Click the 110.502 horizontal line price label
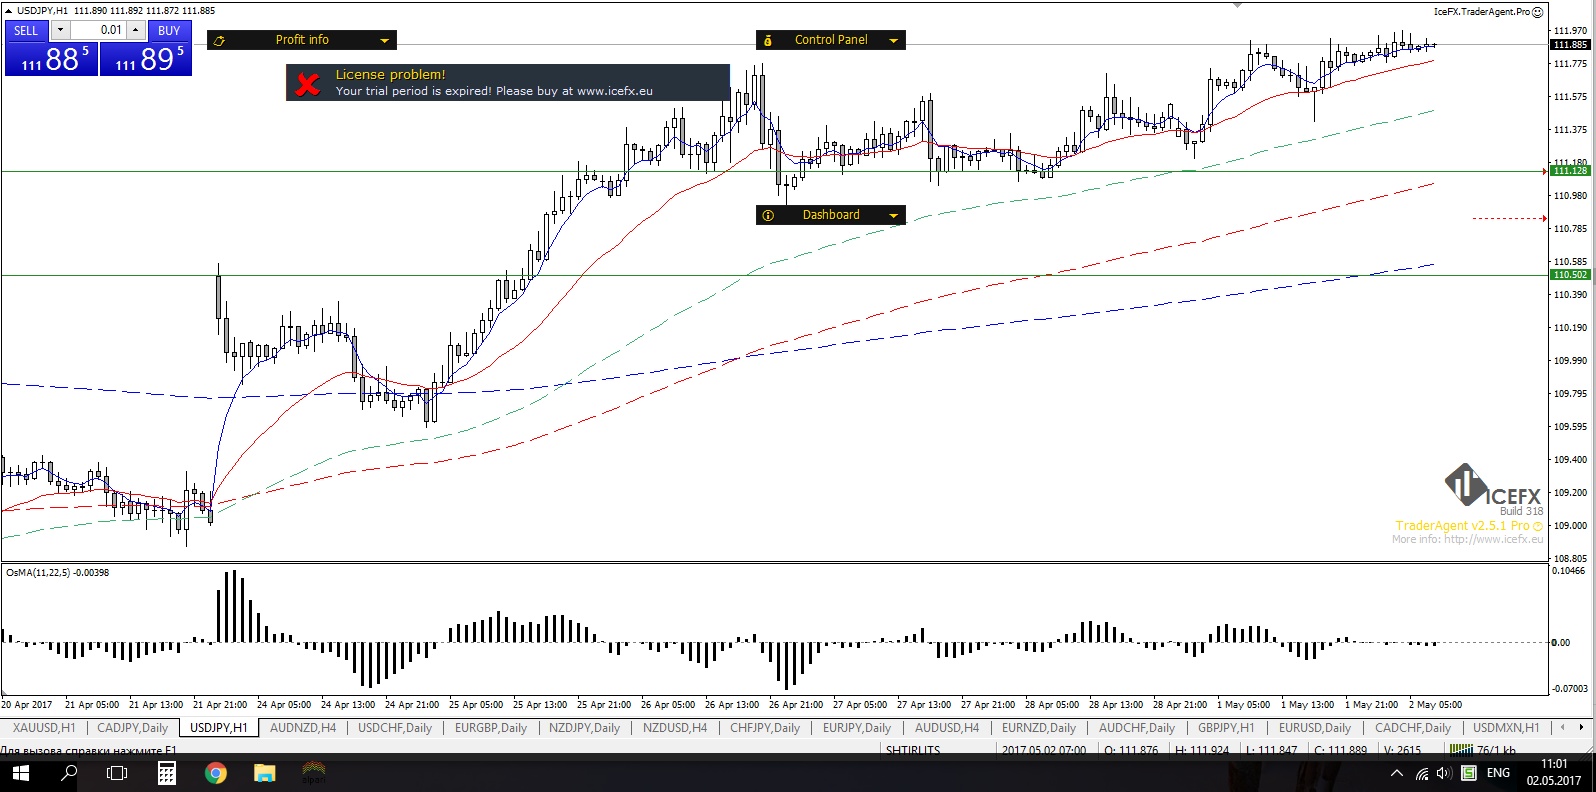1596x792 pixels. pyautogui.click(x=1570, y=275)
